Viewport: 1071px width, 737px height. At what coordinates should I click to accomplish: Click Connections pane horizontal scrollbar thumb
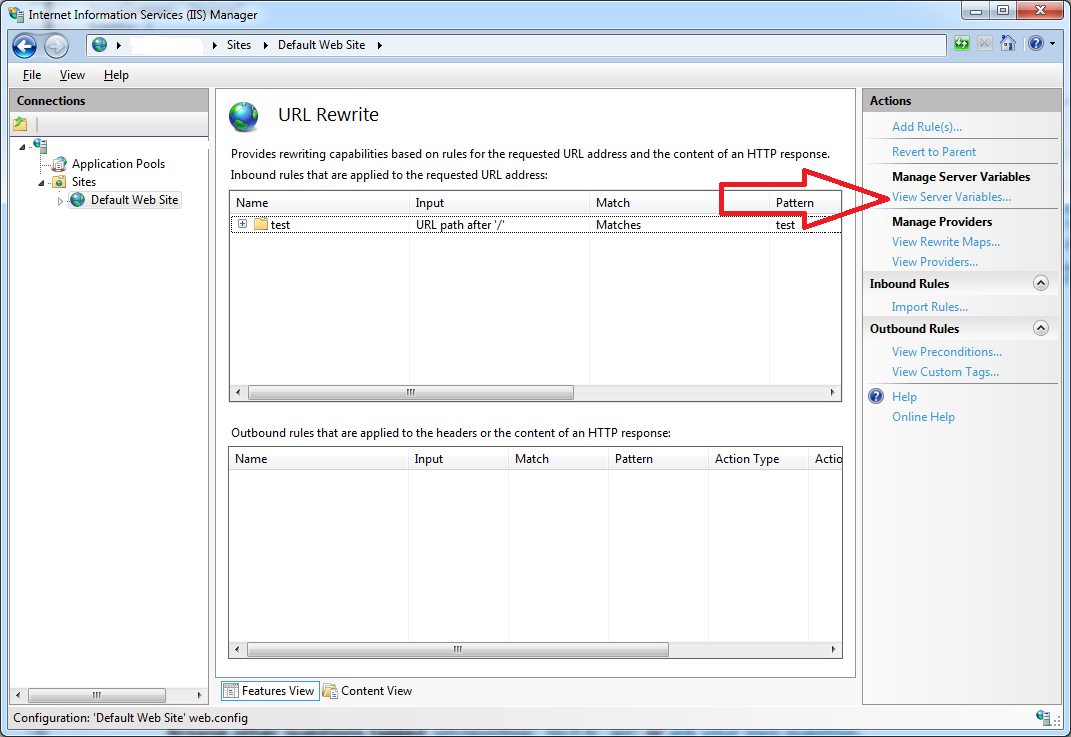pyautogui.click(x=96, y=695)
